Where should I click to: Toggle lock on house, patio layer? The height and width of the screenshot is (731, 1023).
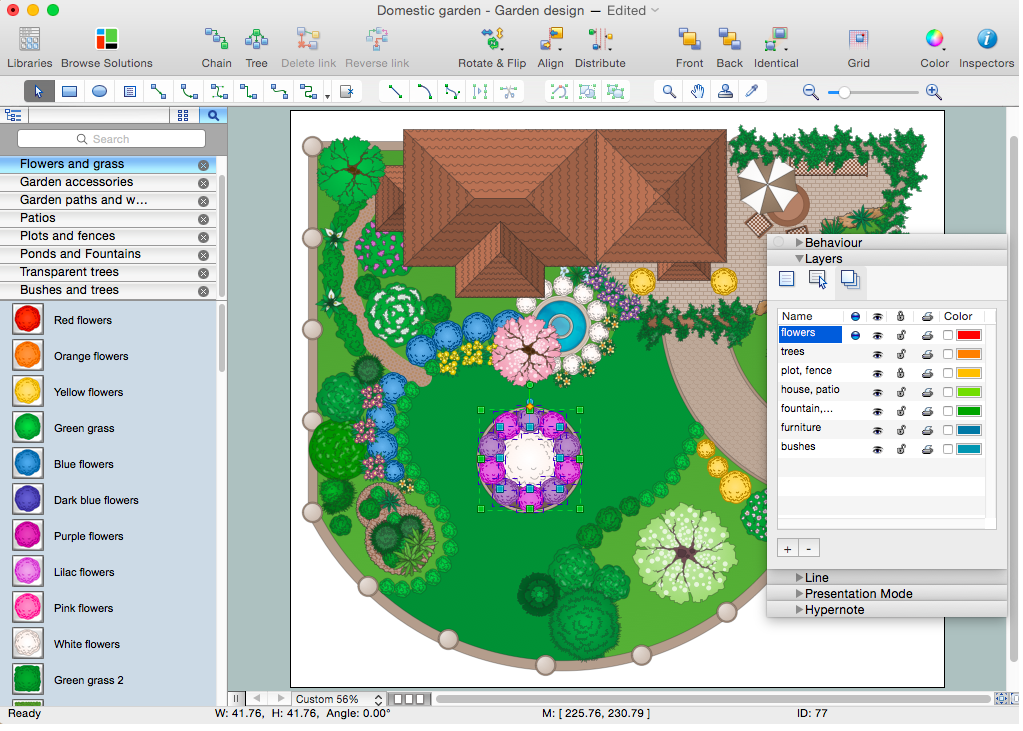tap(901, 392)
